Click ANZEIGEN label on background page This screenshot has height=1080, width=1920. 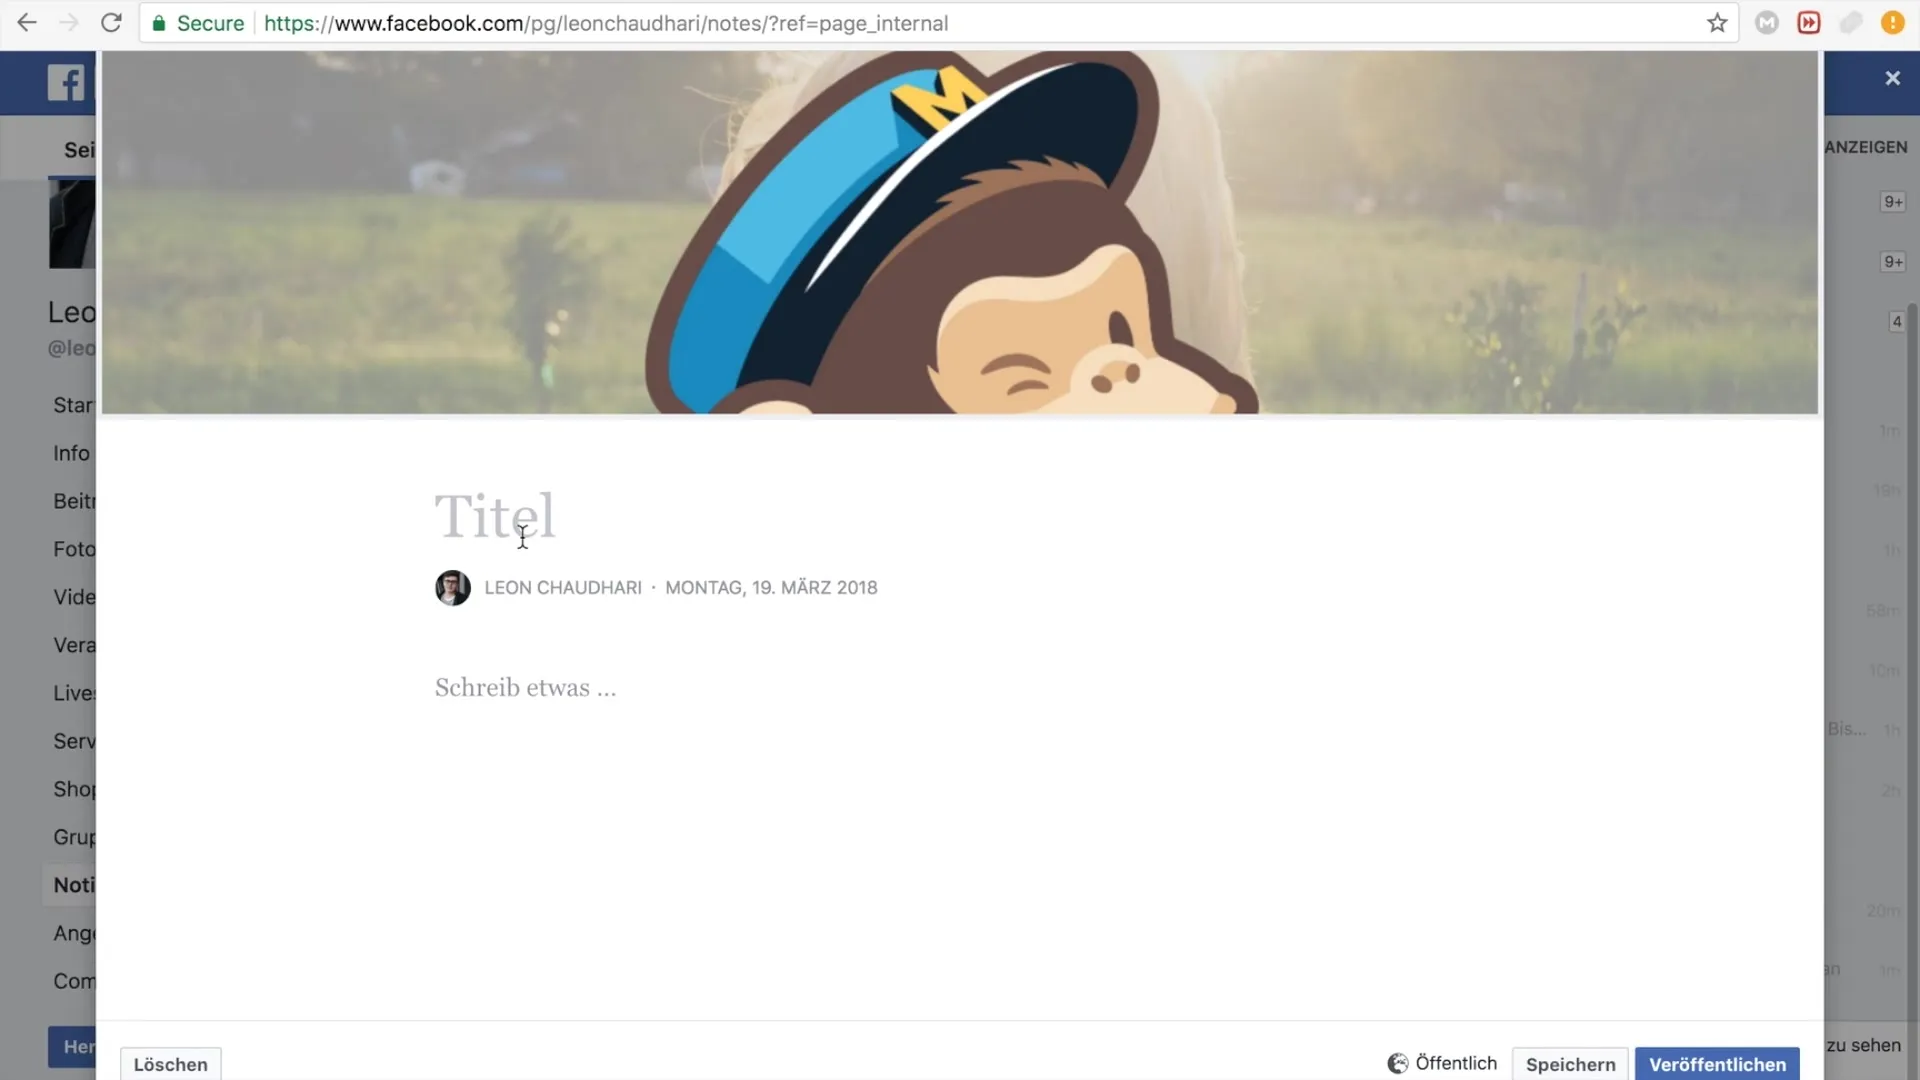click(1865, 147)
